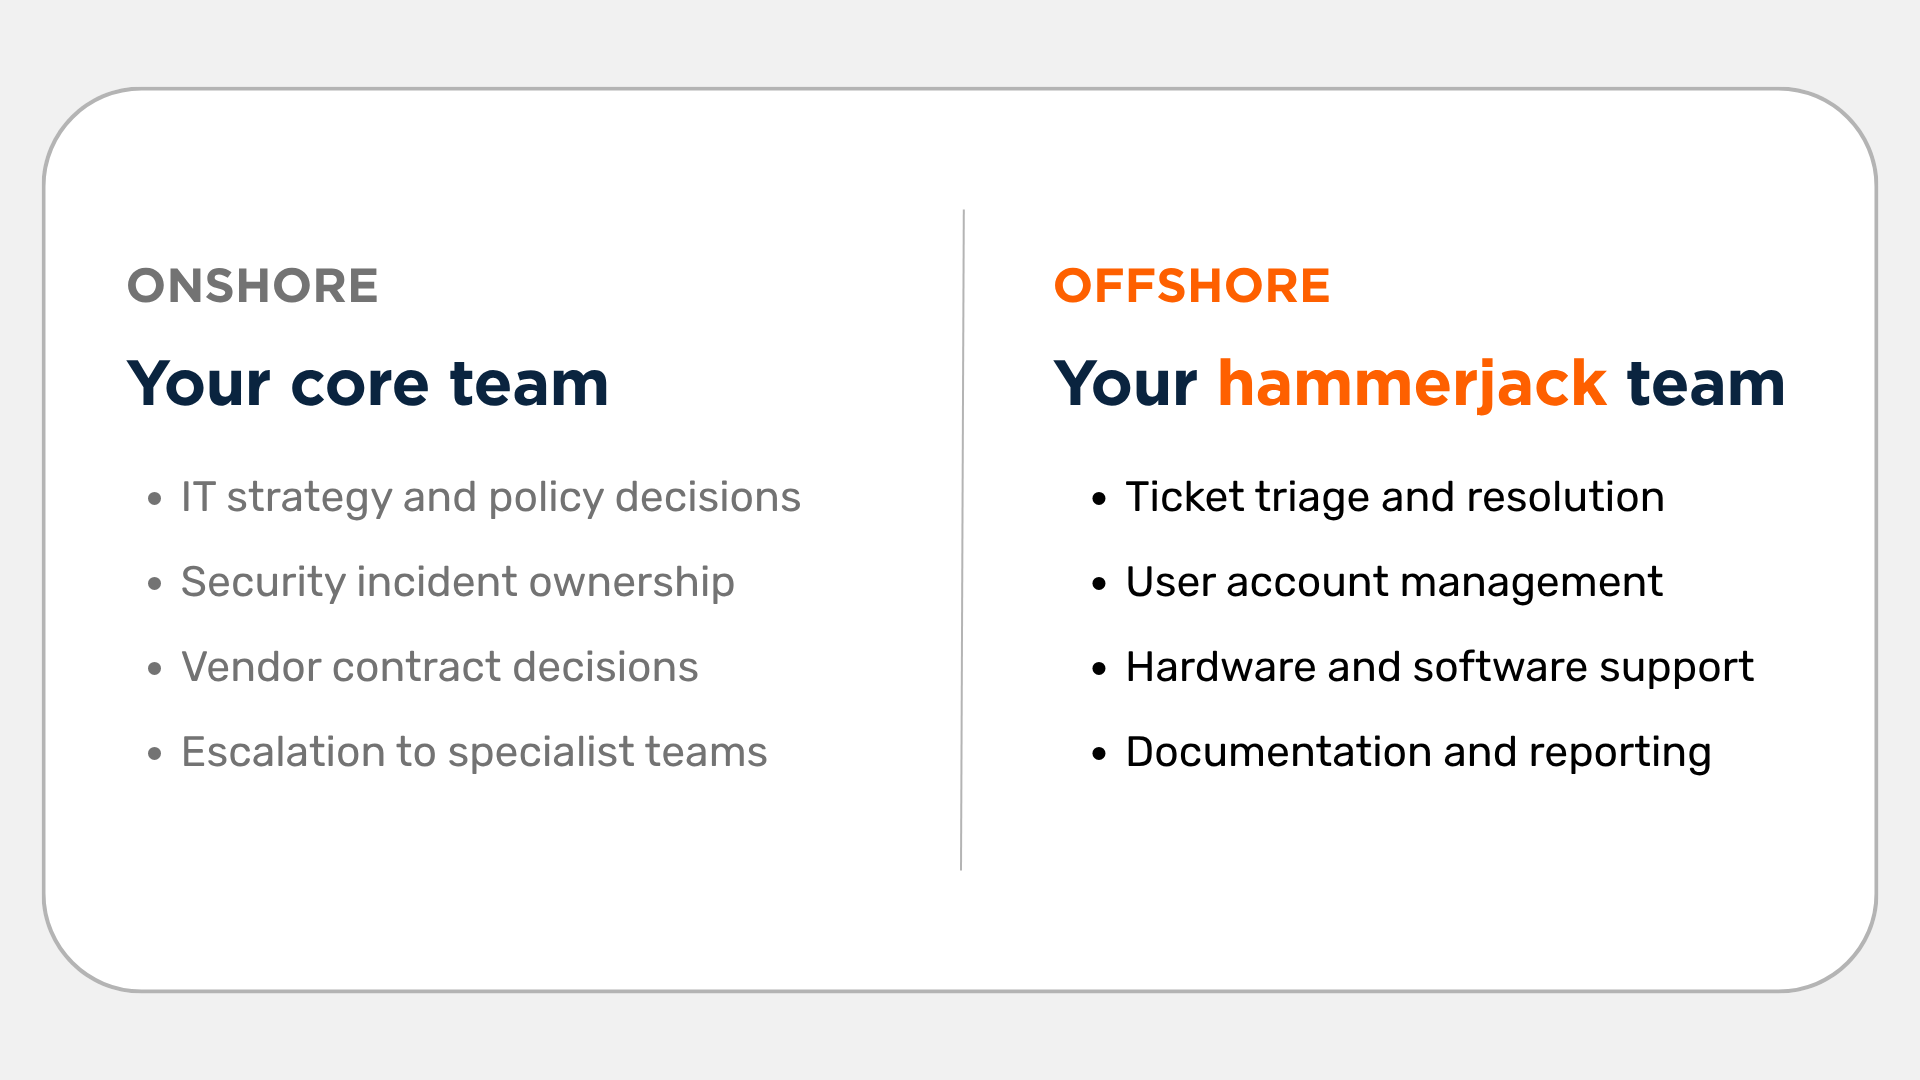The image size is (1920, 1080).
Task: Select the 'Your hammerjack team' title
Action: pos(1420,385)
